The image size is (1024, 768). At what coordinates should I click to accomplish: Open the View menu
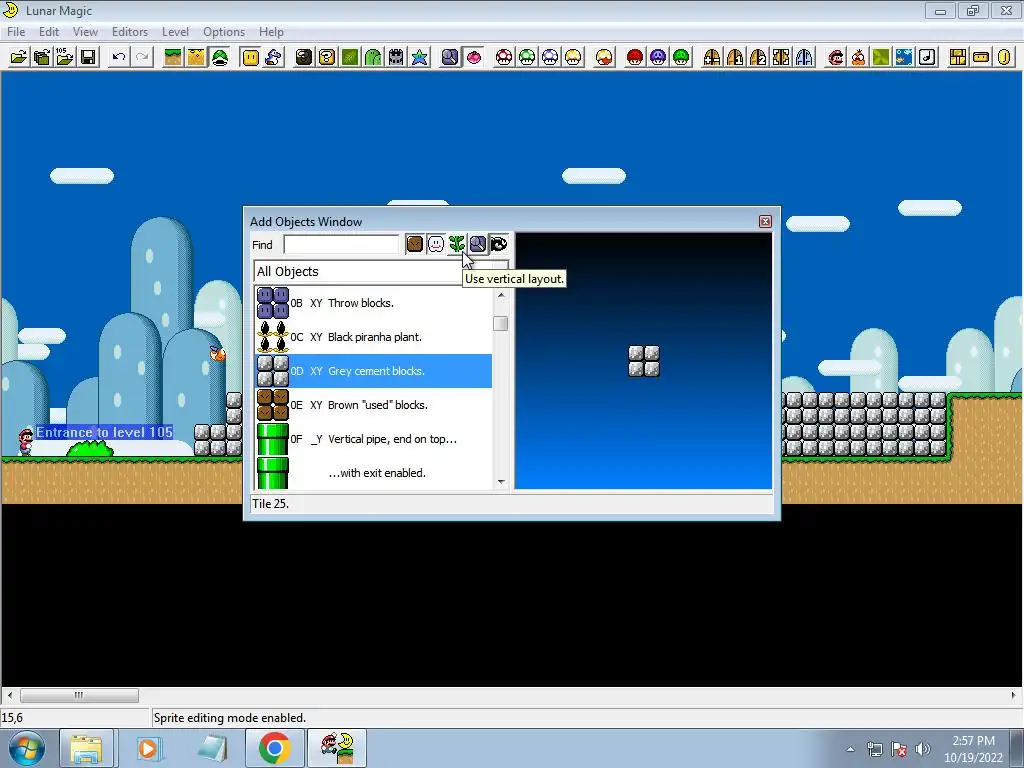85,32
